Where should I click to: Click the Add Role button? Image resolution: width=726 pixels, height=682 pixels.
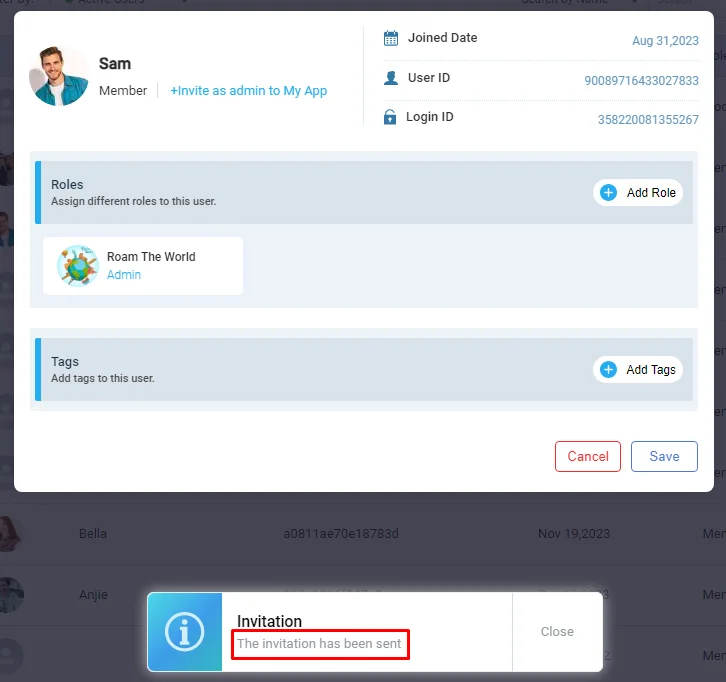[x=638, y=193]
